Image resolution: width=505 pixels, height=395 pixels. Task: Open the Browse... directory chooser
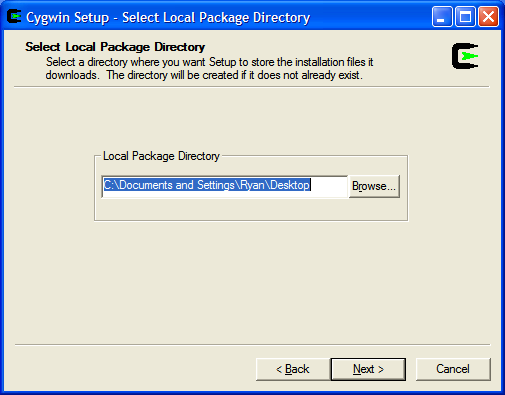[x=374, y=186]
